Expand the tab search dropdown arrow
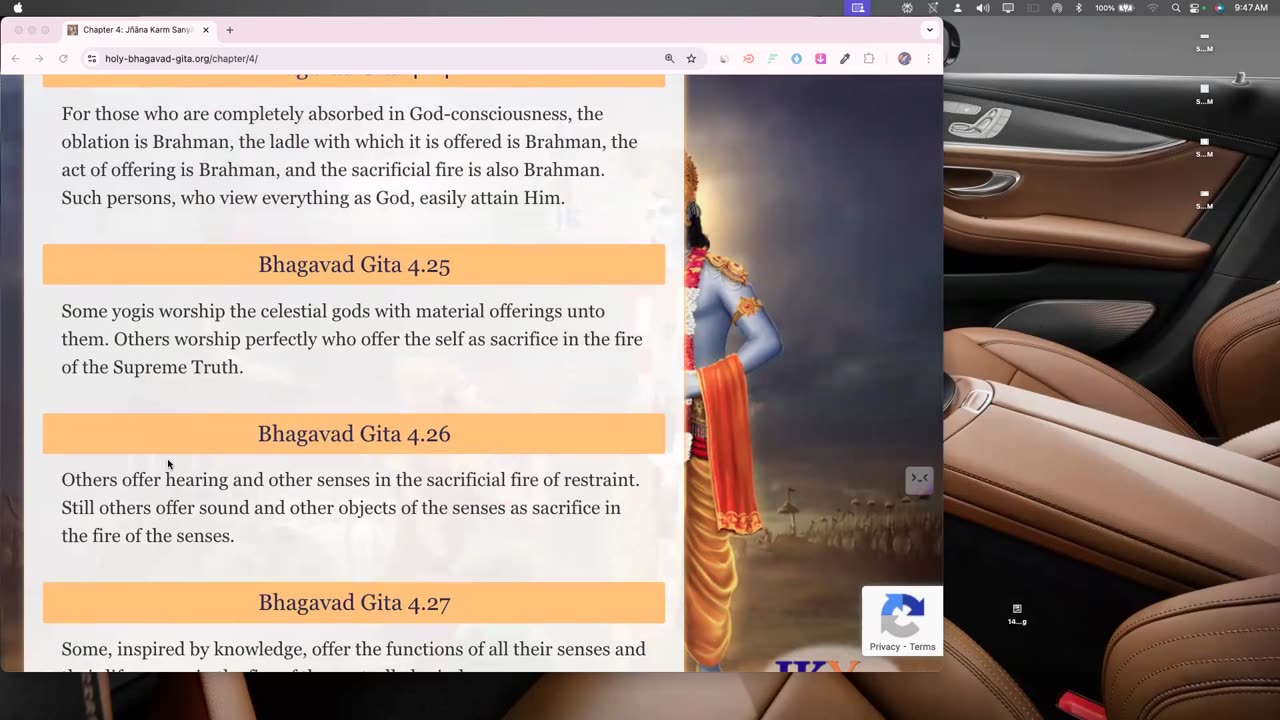Screen dimensions: 1280x720 (929, 30)
